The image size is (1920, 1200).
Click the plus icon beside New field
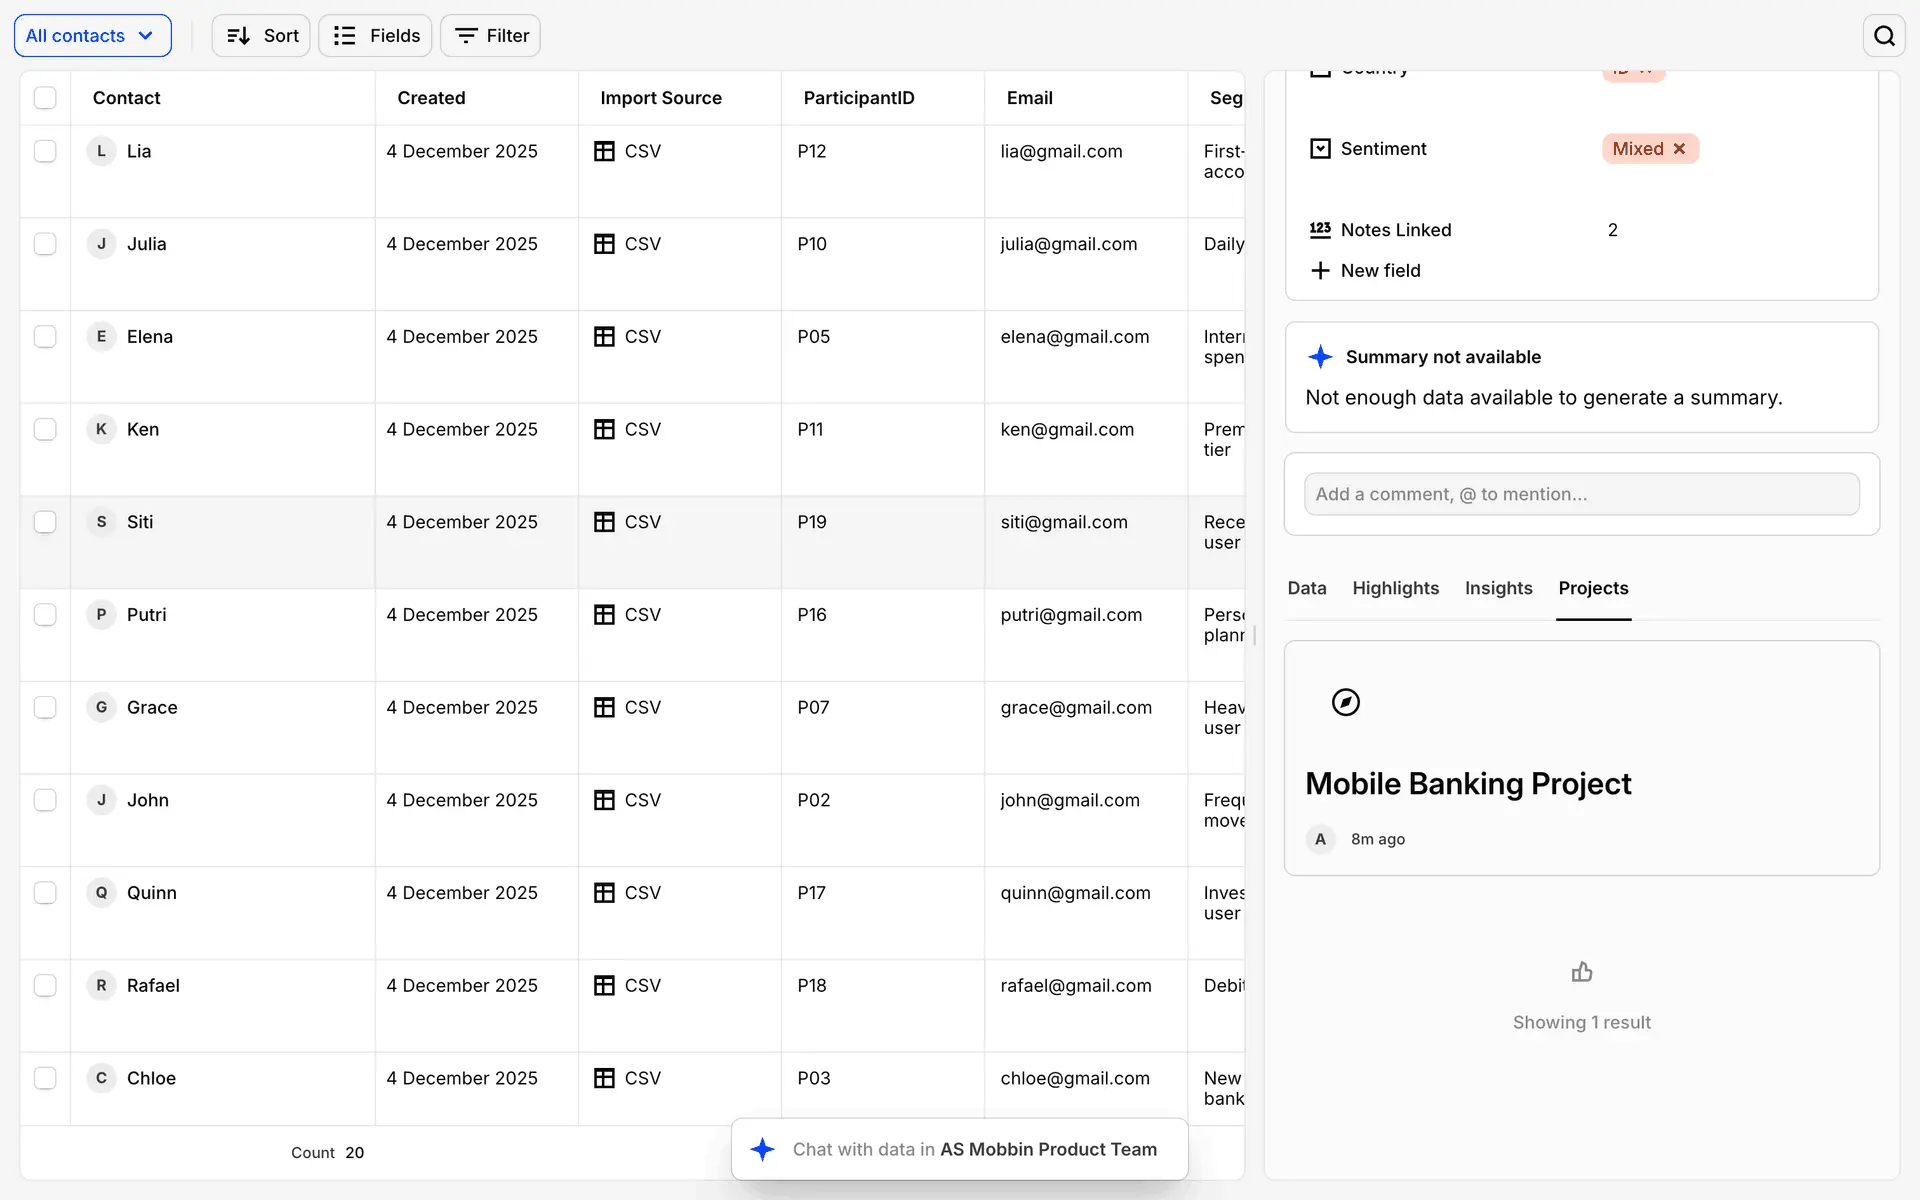pyautogui.click(x=1320, y=271)
